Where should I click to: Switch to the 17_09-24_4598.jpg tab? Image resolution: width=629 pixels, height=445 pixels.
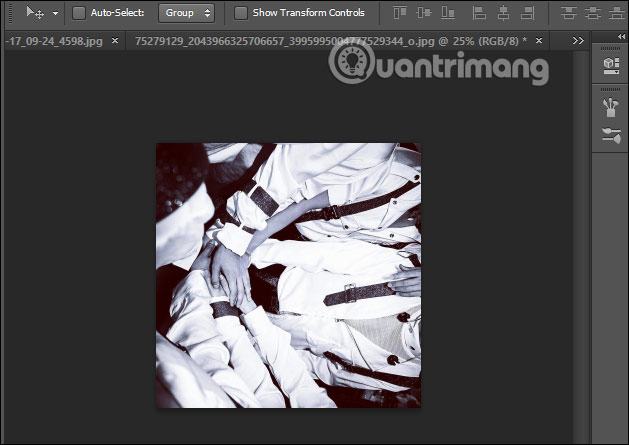coord(55,41)
